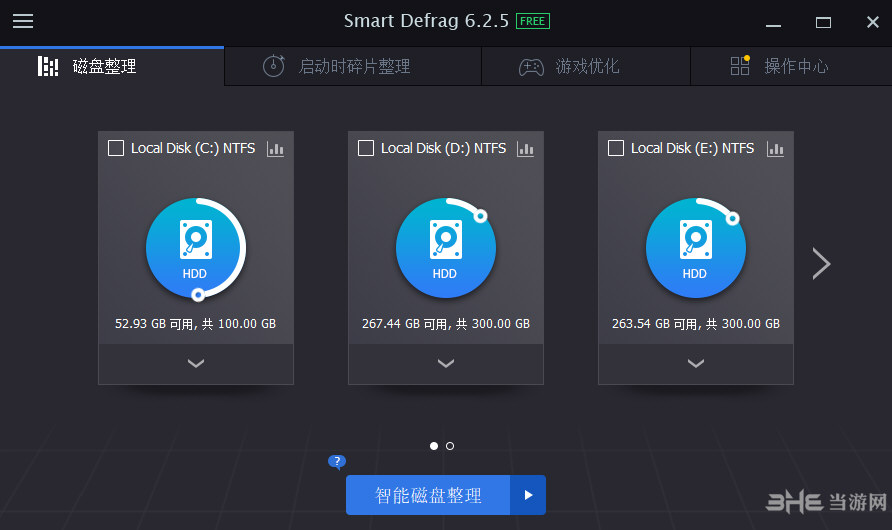Click the usage ring handle on disk E:
This screenshot has height=530, width=892.
(x=733, y=218)
